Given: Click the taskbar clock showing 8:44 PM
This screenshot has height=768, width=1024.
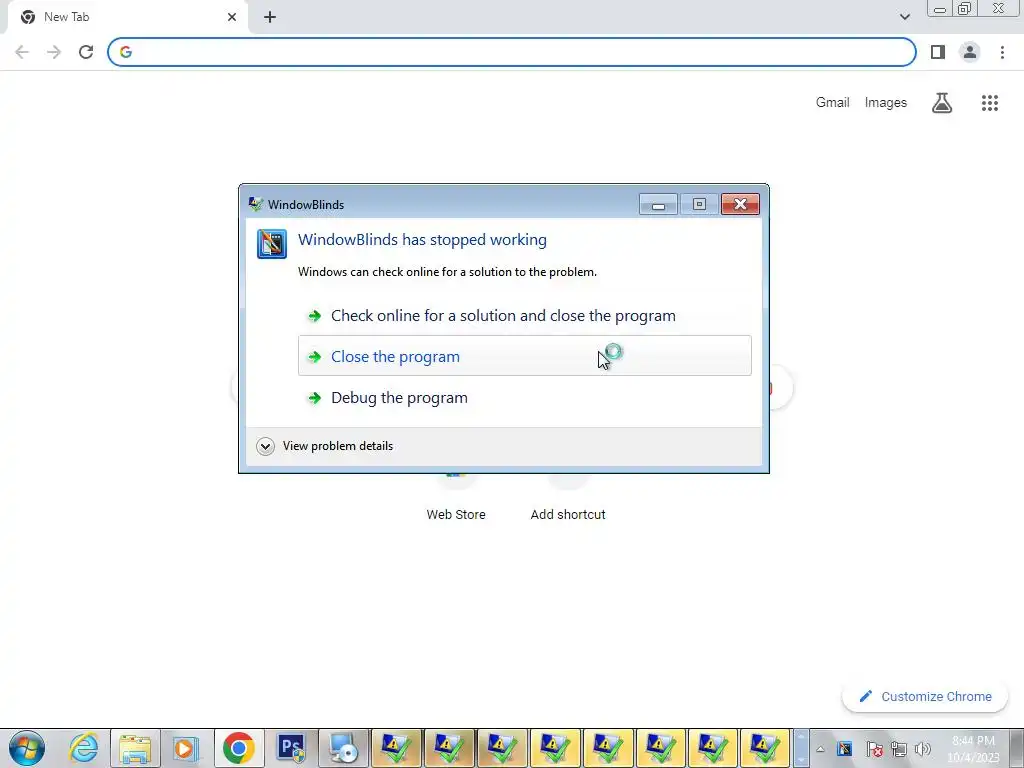Looking at the screenshot, I should click(973, 748).
